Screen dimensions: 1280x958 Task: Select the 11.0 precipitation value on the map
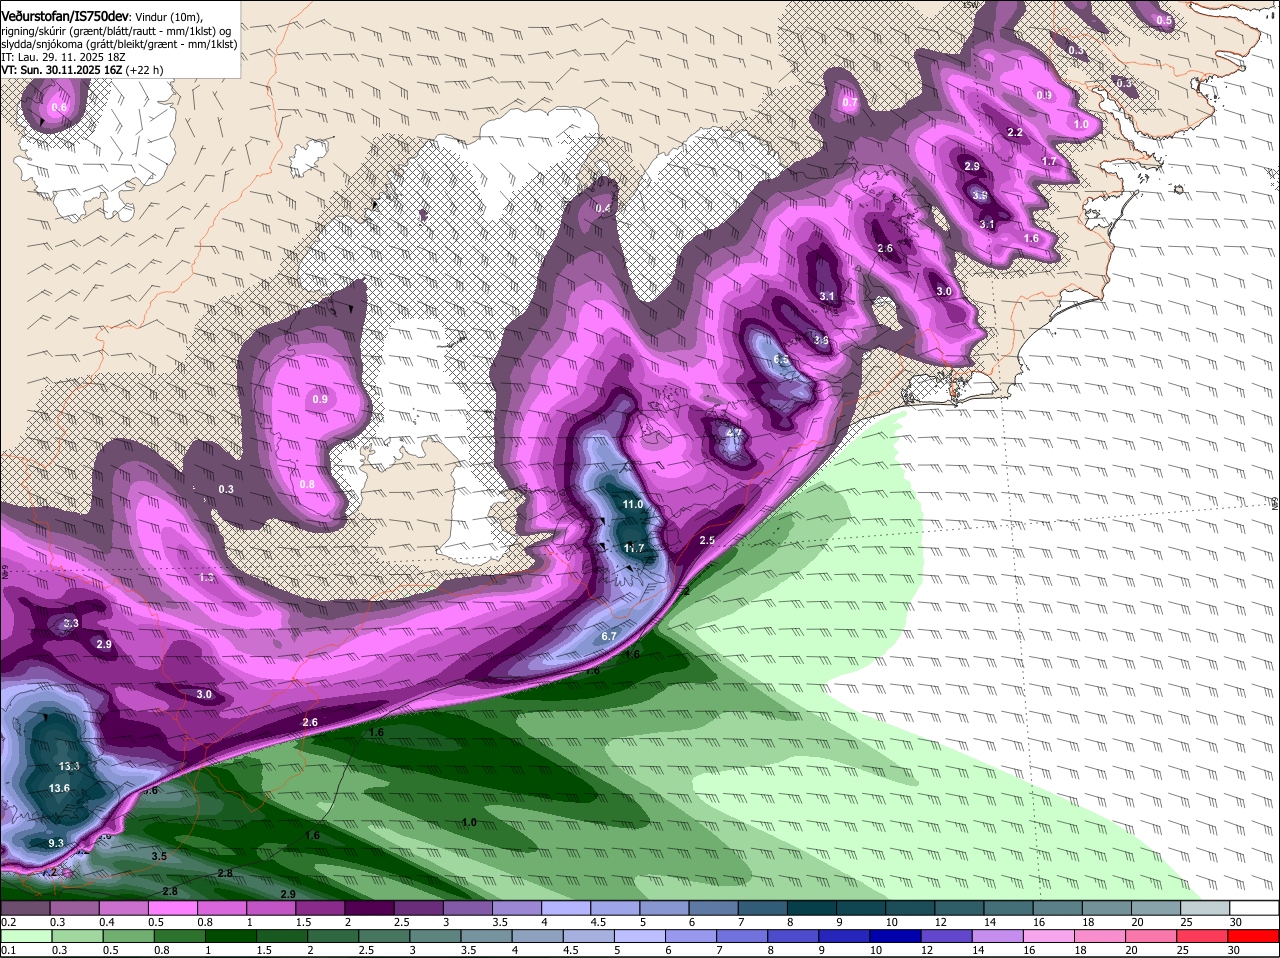pyautogui.click(x=633, y=504)
